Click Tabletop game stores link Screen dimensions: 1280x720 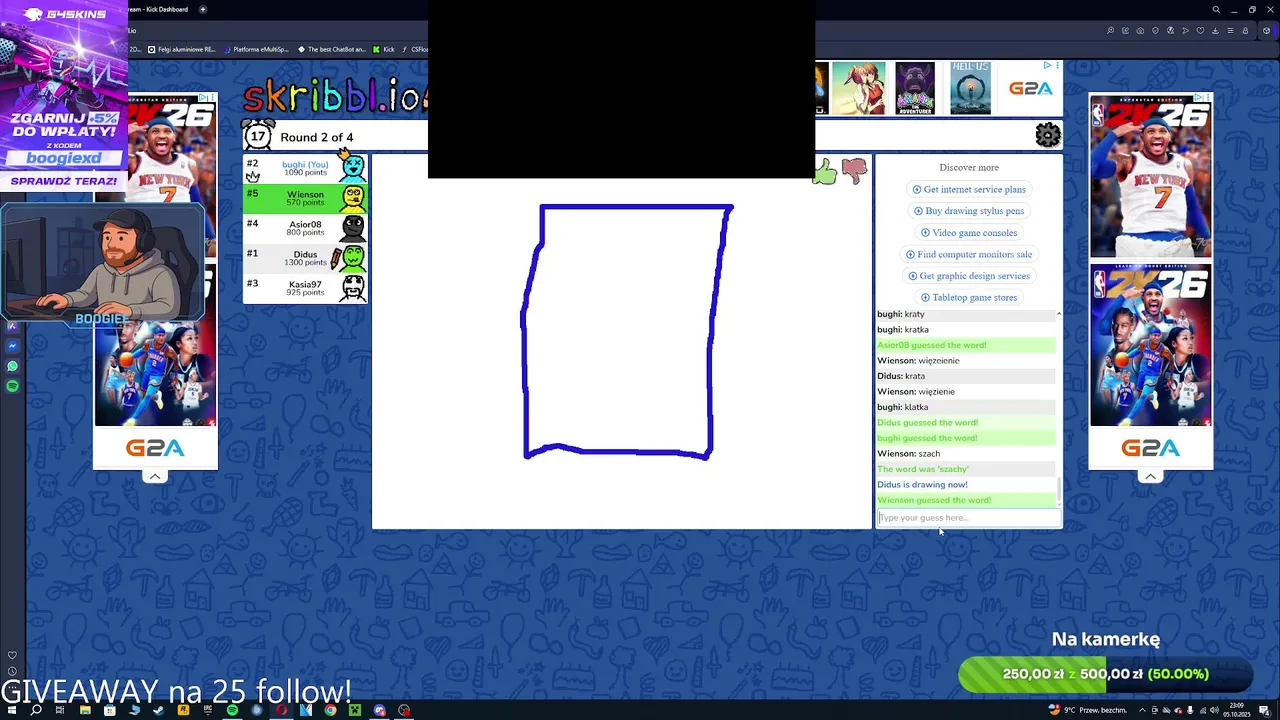[968, 297]
